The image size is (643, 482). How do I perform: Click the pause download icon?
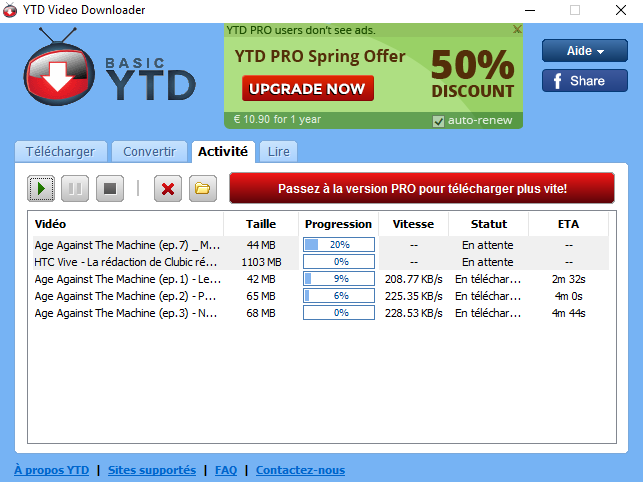75,189
